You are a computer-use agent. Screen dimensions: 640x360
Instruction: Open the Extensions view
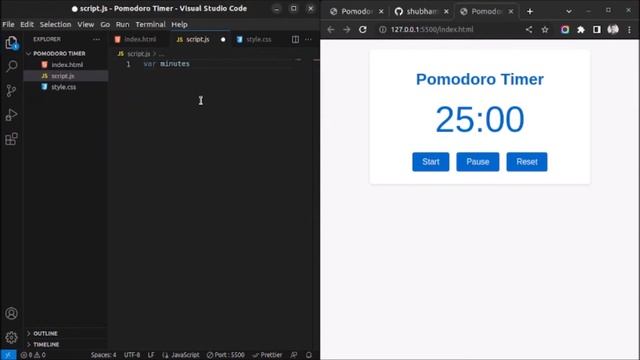pyautogui.click(x=11, y=139)
